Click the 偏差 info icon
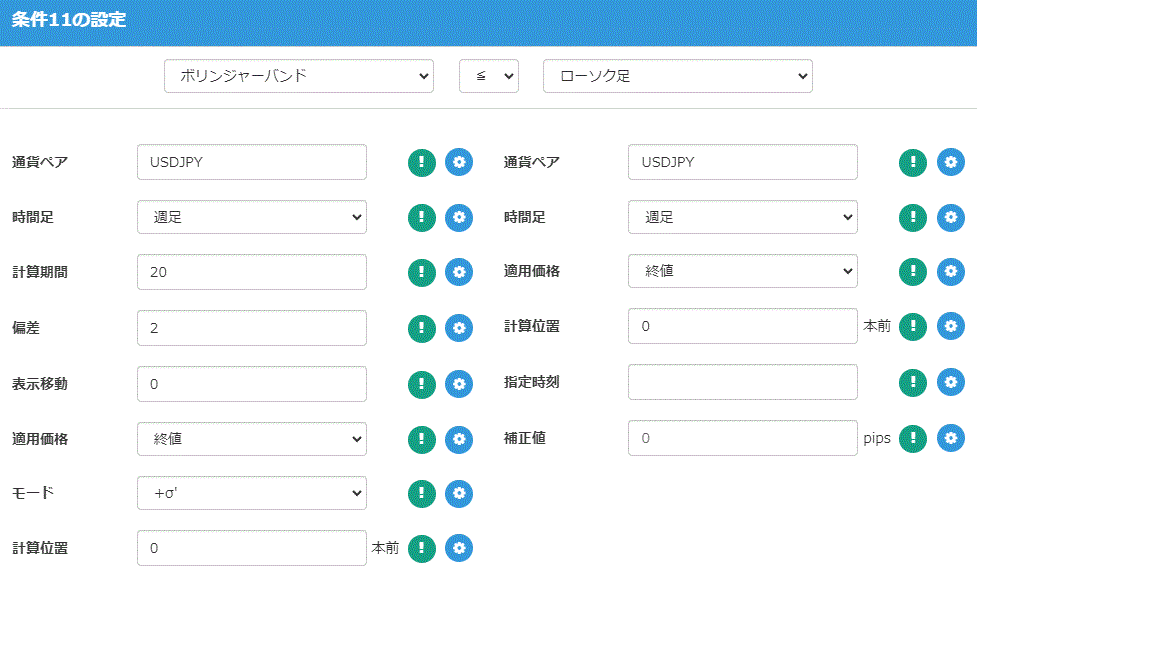 [421, 327]
